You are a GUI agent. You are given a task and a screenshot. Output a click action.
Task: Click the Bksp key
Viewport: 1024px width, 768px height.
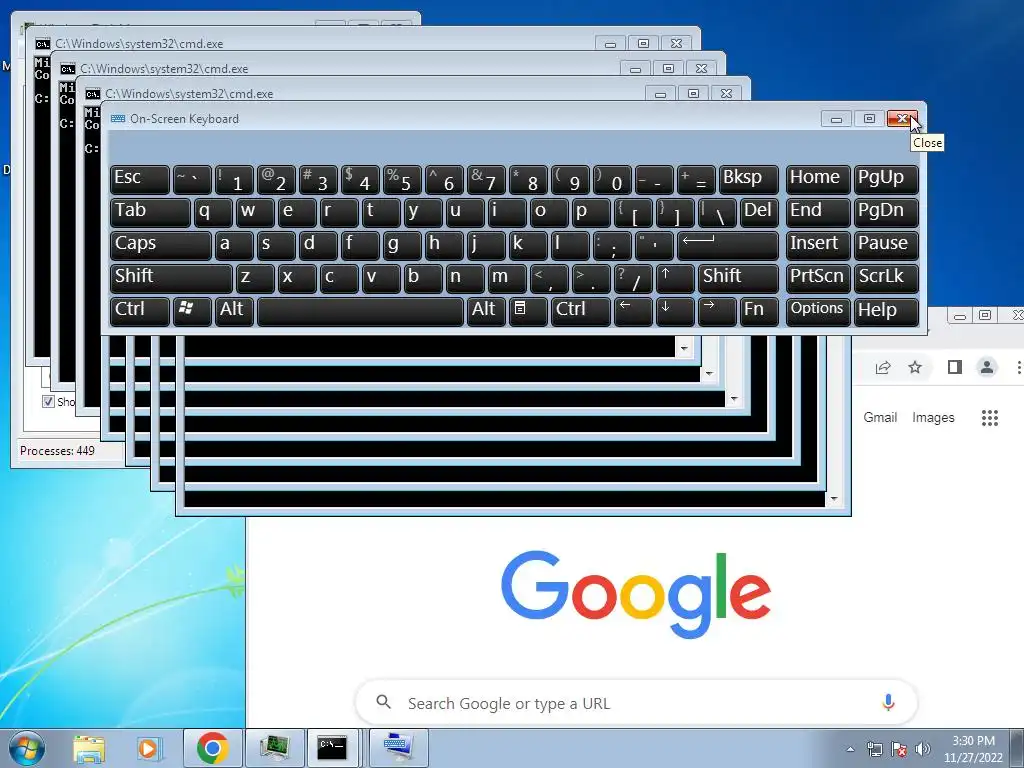coord(749,180)
